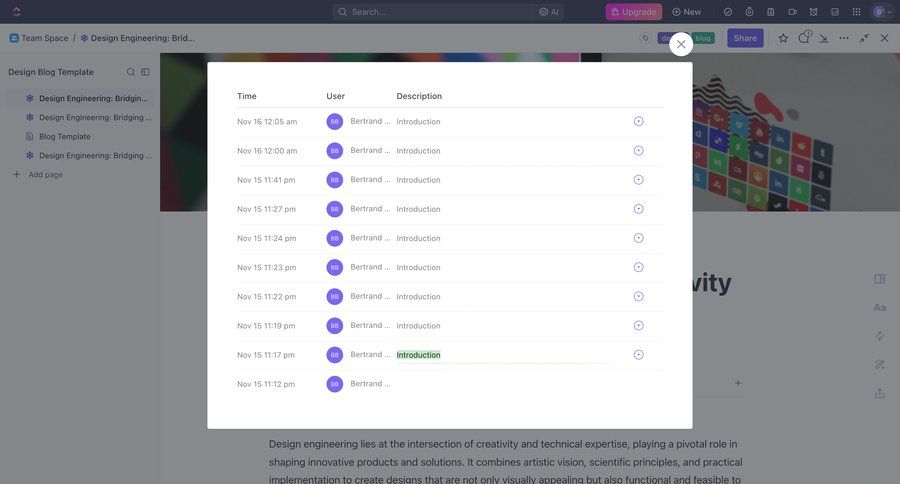Click the User column header
Screen dimensions: 900x484
tap(335, 96)
